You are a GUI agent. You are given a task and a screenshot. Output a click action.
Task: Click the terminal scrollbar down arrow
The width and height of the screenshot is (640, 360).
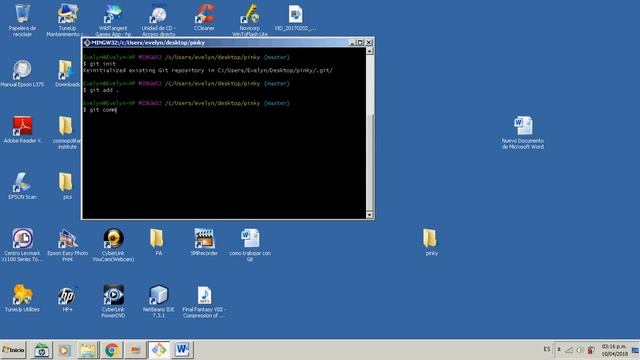[369, 215]
